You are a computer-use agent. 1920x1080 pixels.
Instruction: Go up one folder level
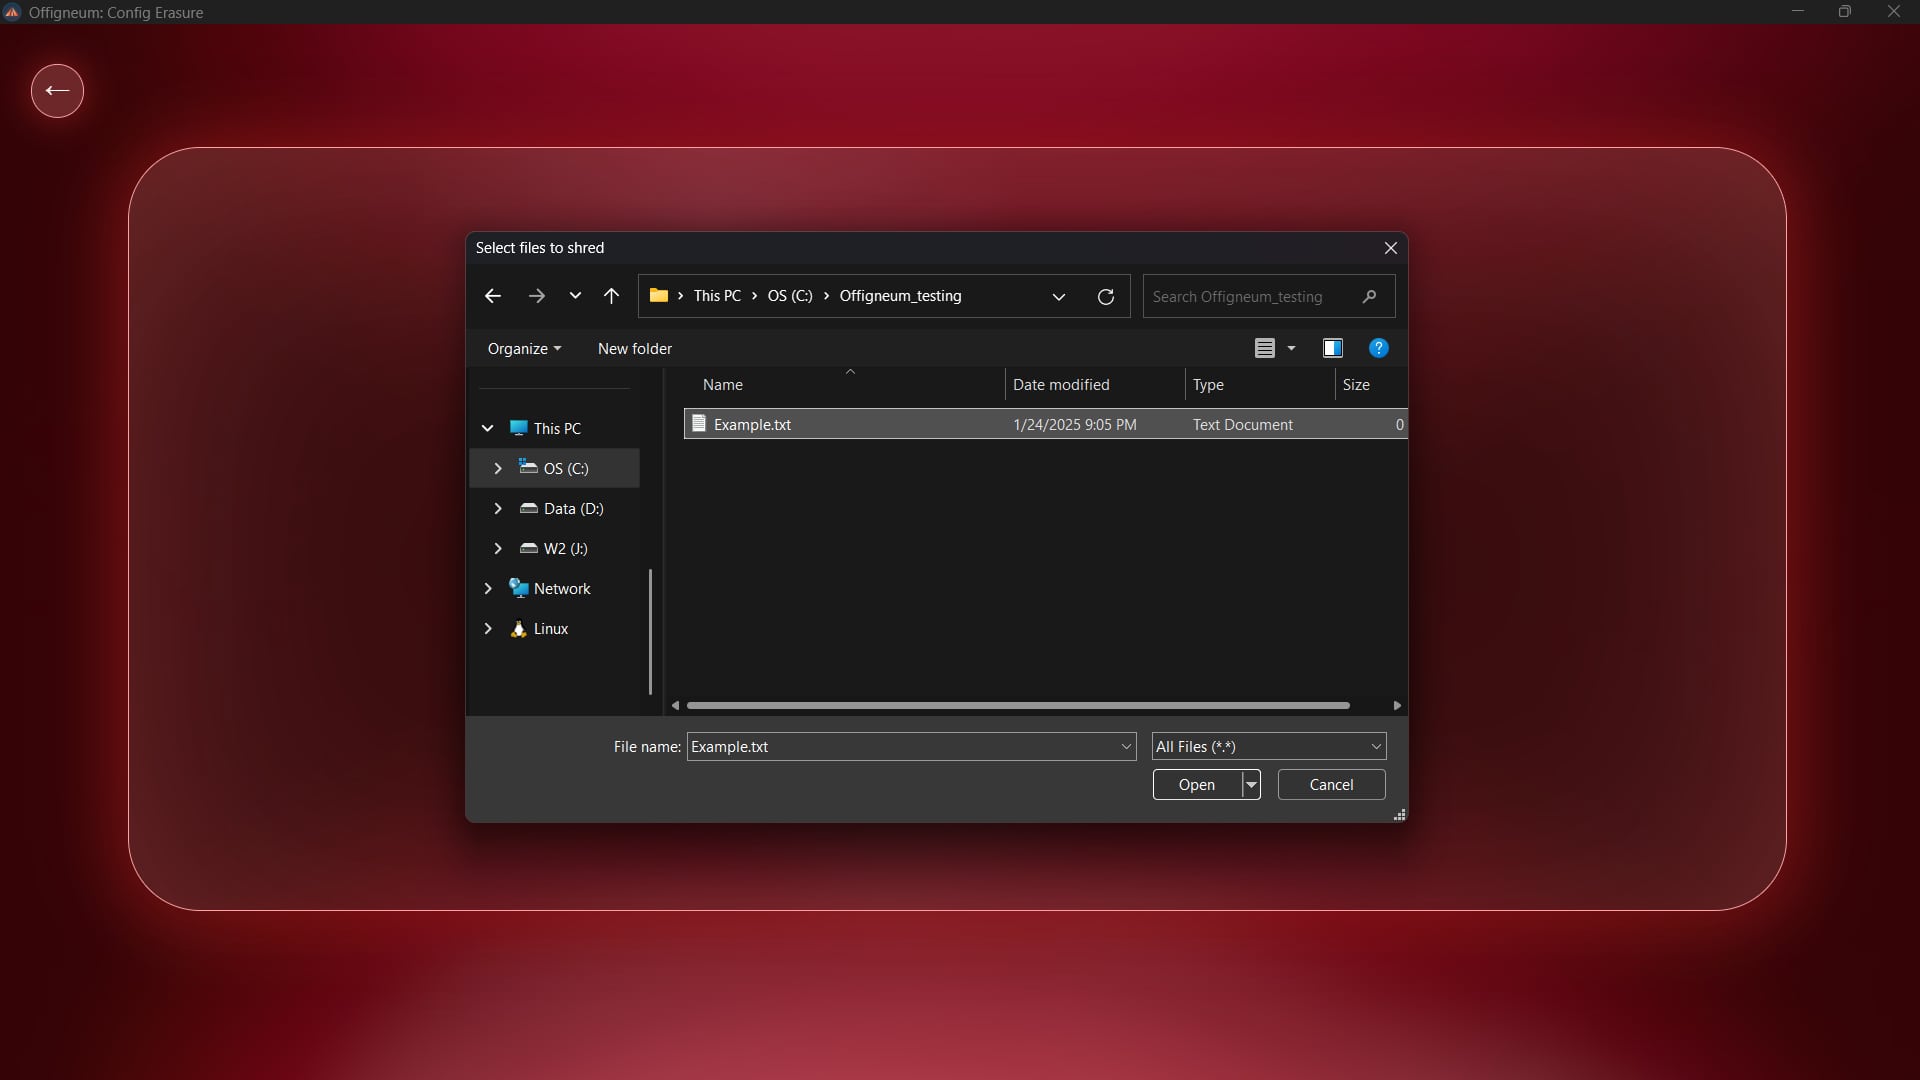coord(611,296)
